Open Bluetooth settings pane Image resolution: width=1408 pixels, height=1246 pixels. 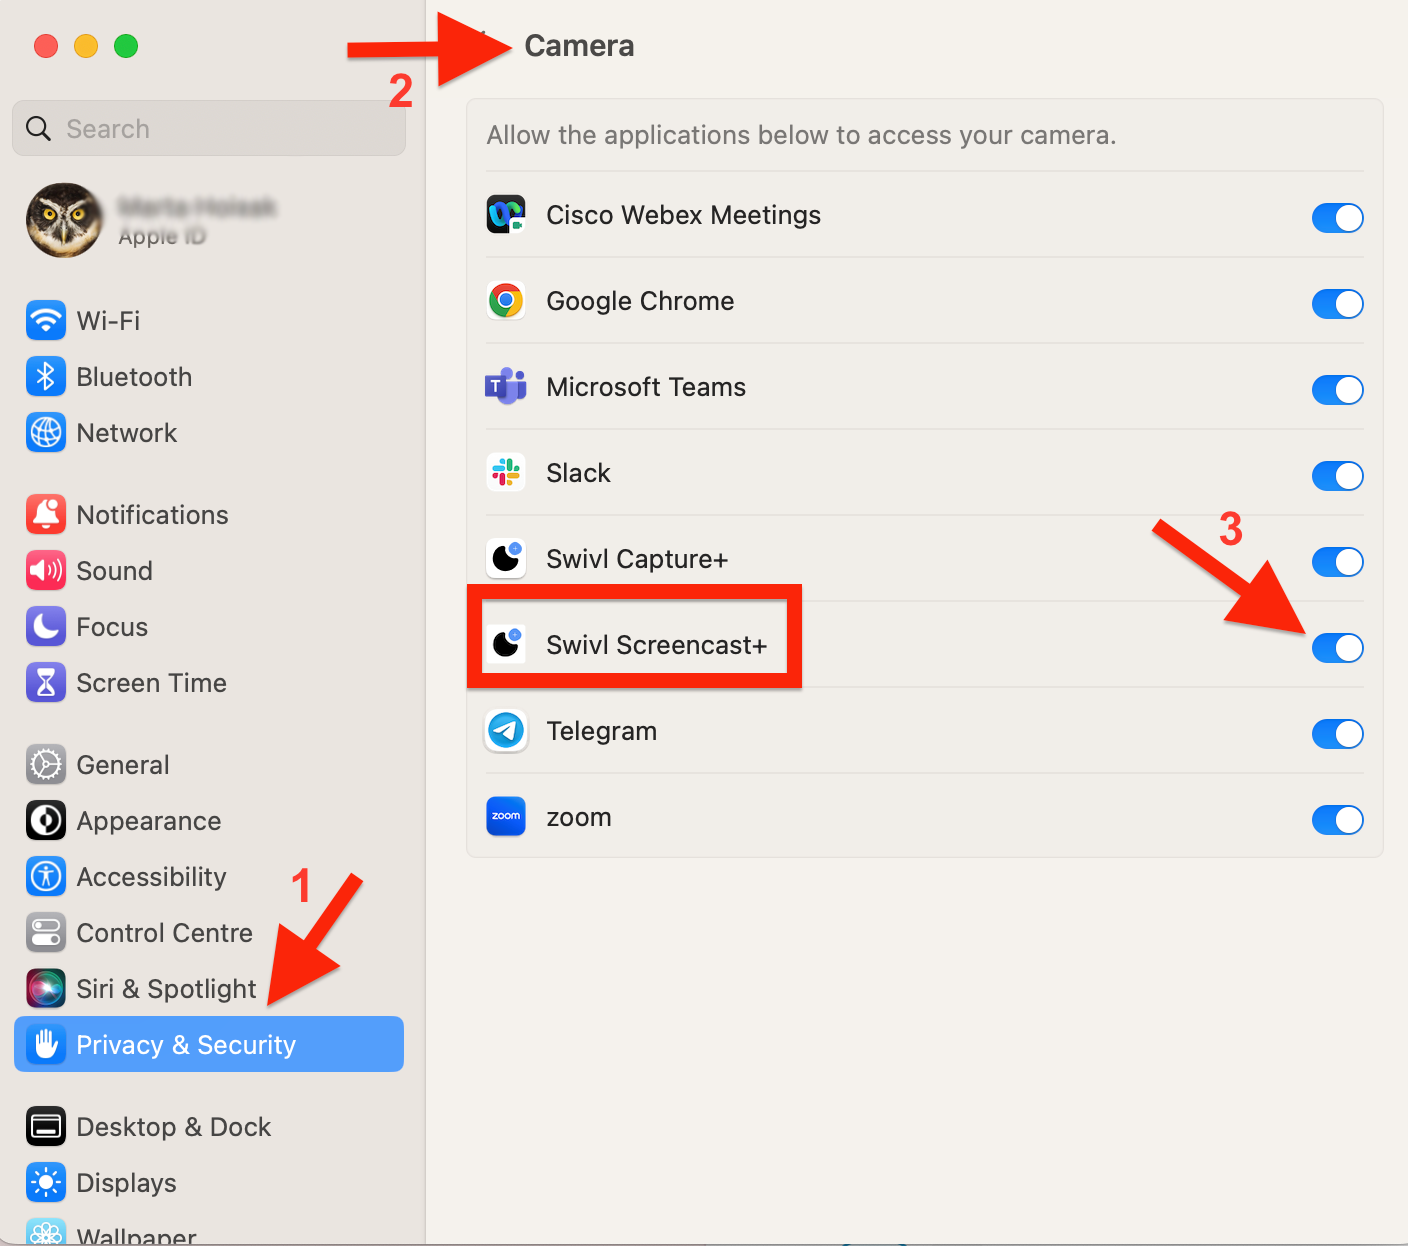[209, 377]
